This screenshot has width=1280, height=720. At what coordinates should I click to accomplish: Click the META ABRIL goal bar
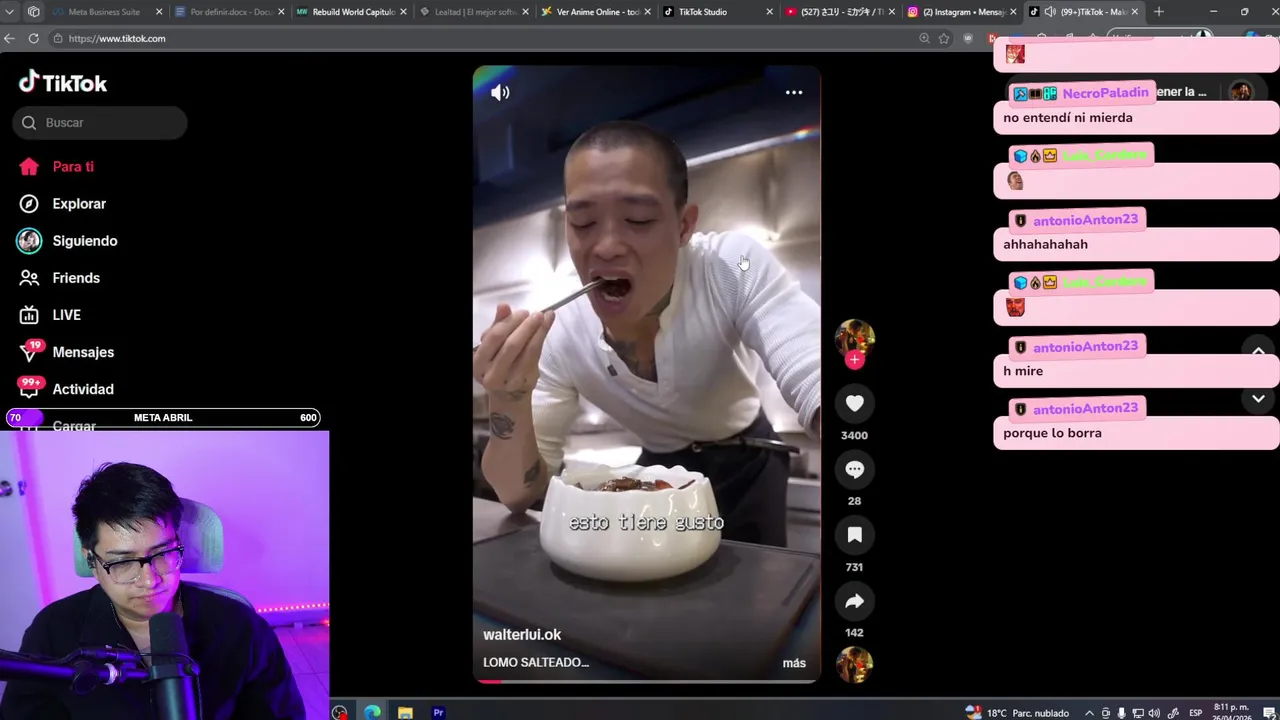[163, 418]
